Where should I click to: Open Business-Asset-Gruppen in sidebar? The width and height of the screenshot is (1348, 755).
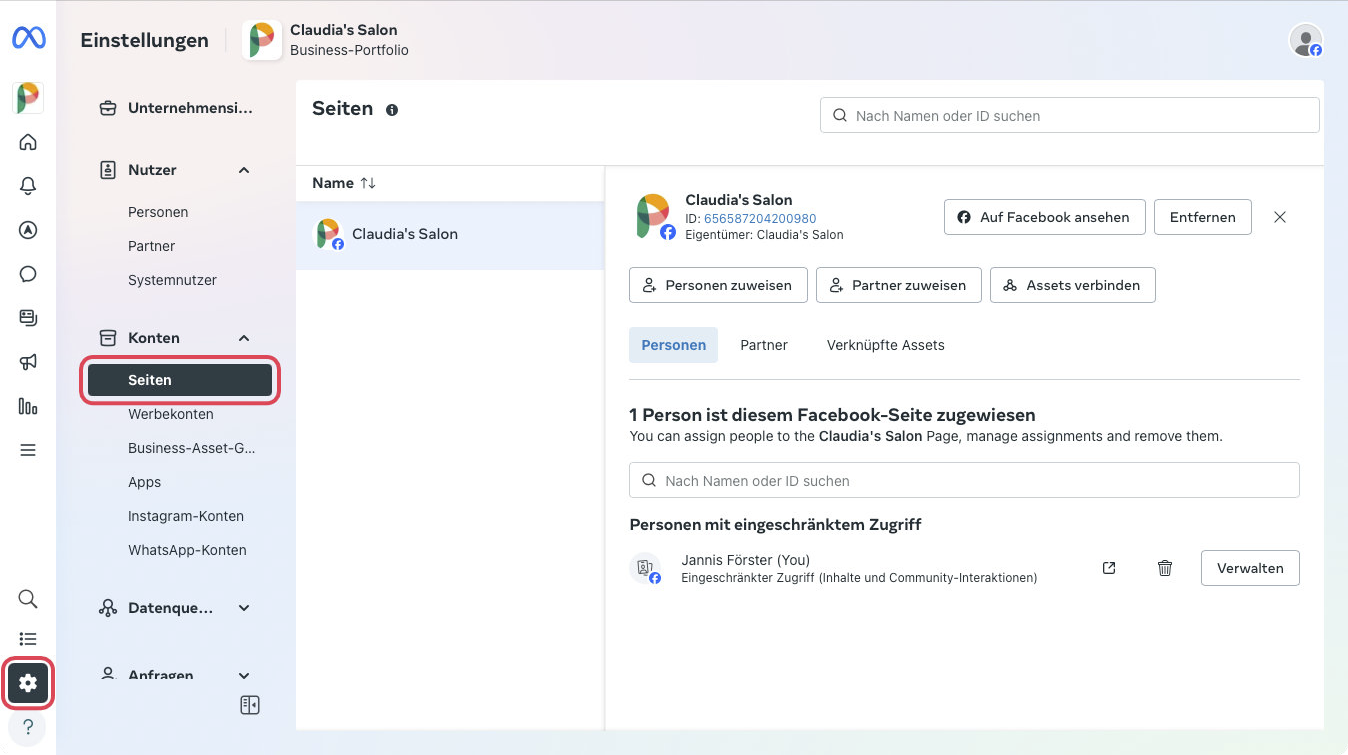click(x=192, y=448)
